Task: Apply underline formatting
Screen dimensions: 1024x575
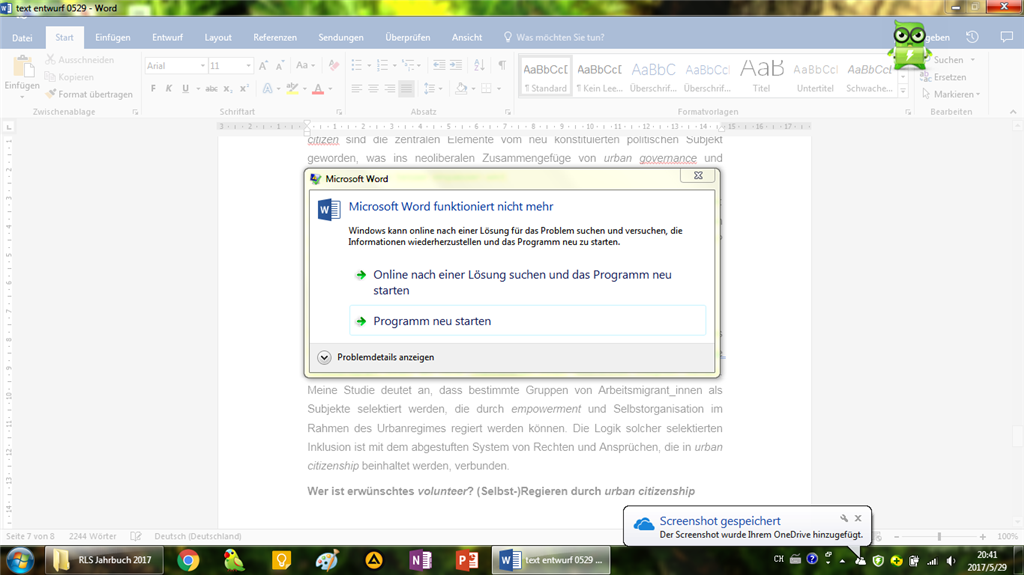Action: 185,88
